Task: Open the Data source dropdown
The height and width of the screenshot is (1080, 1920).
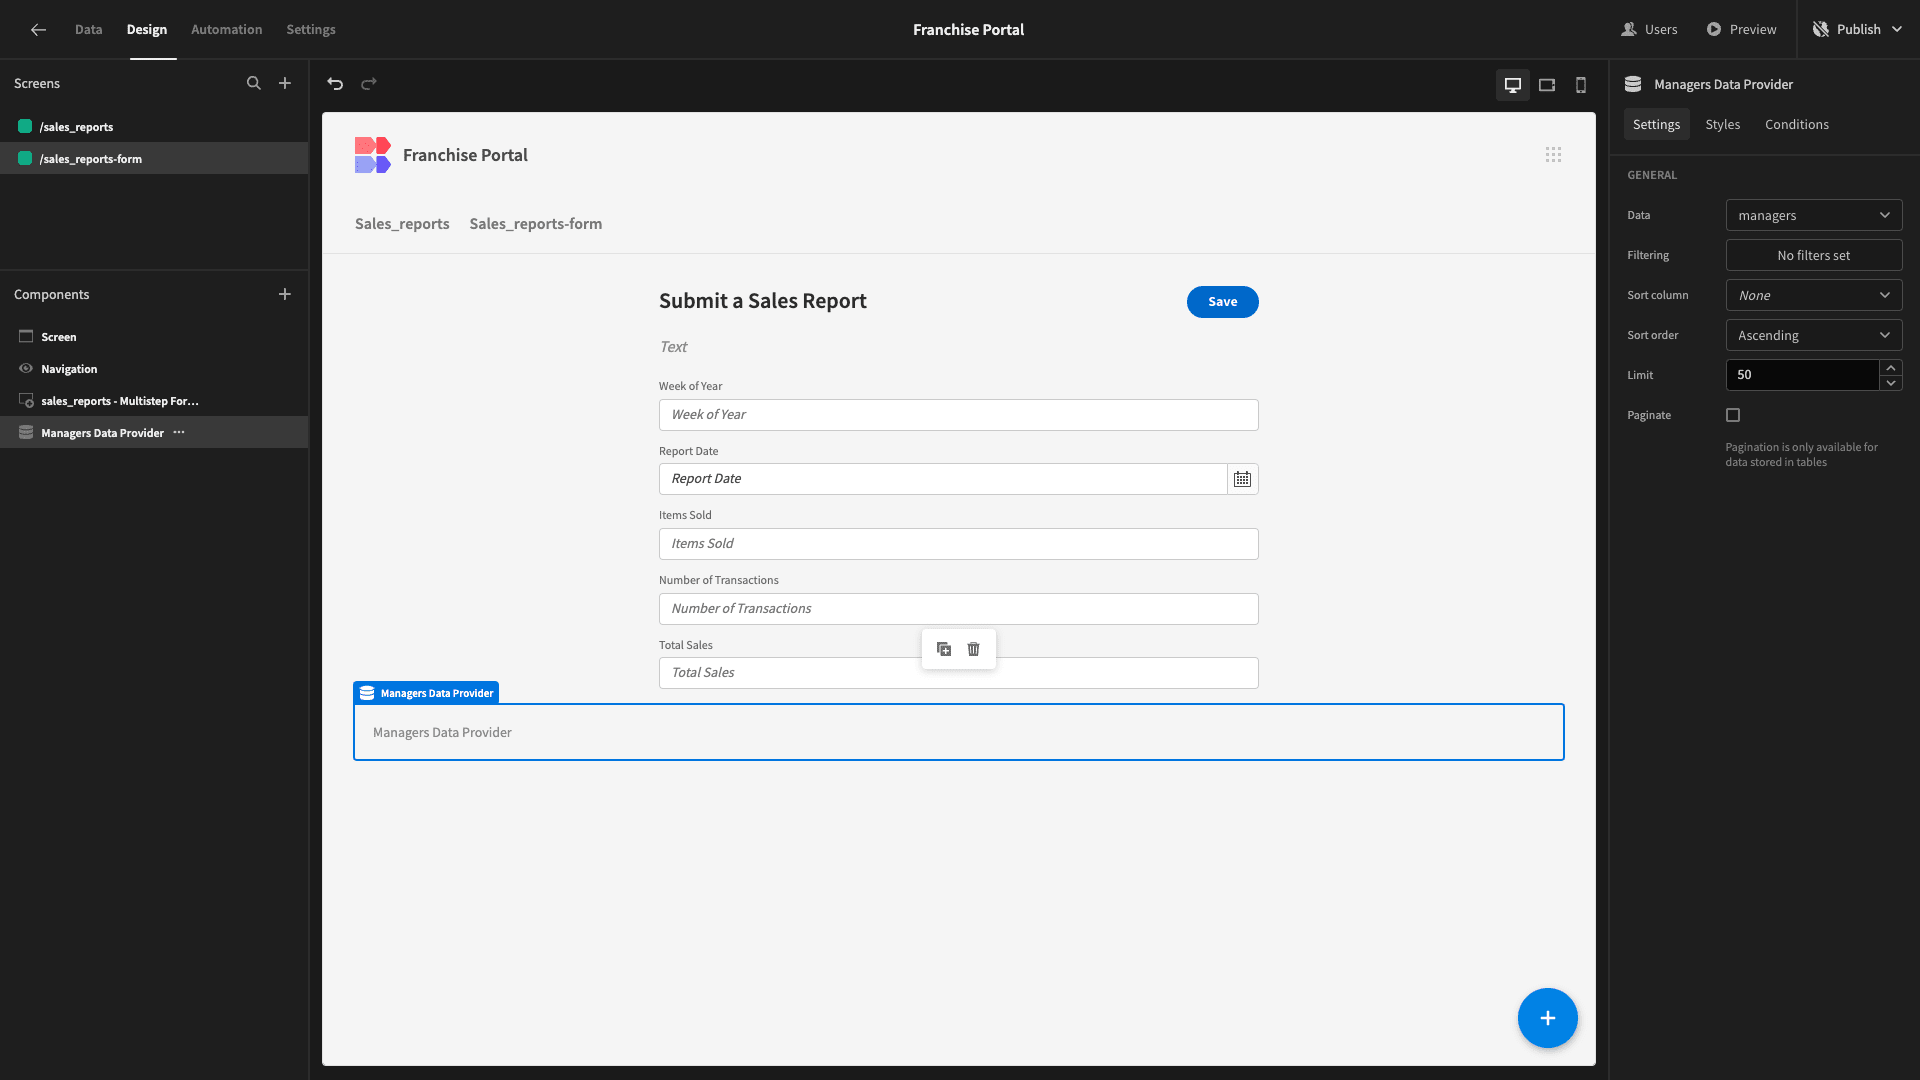Action: (x=1813, y=215)
